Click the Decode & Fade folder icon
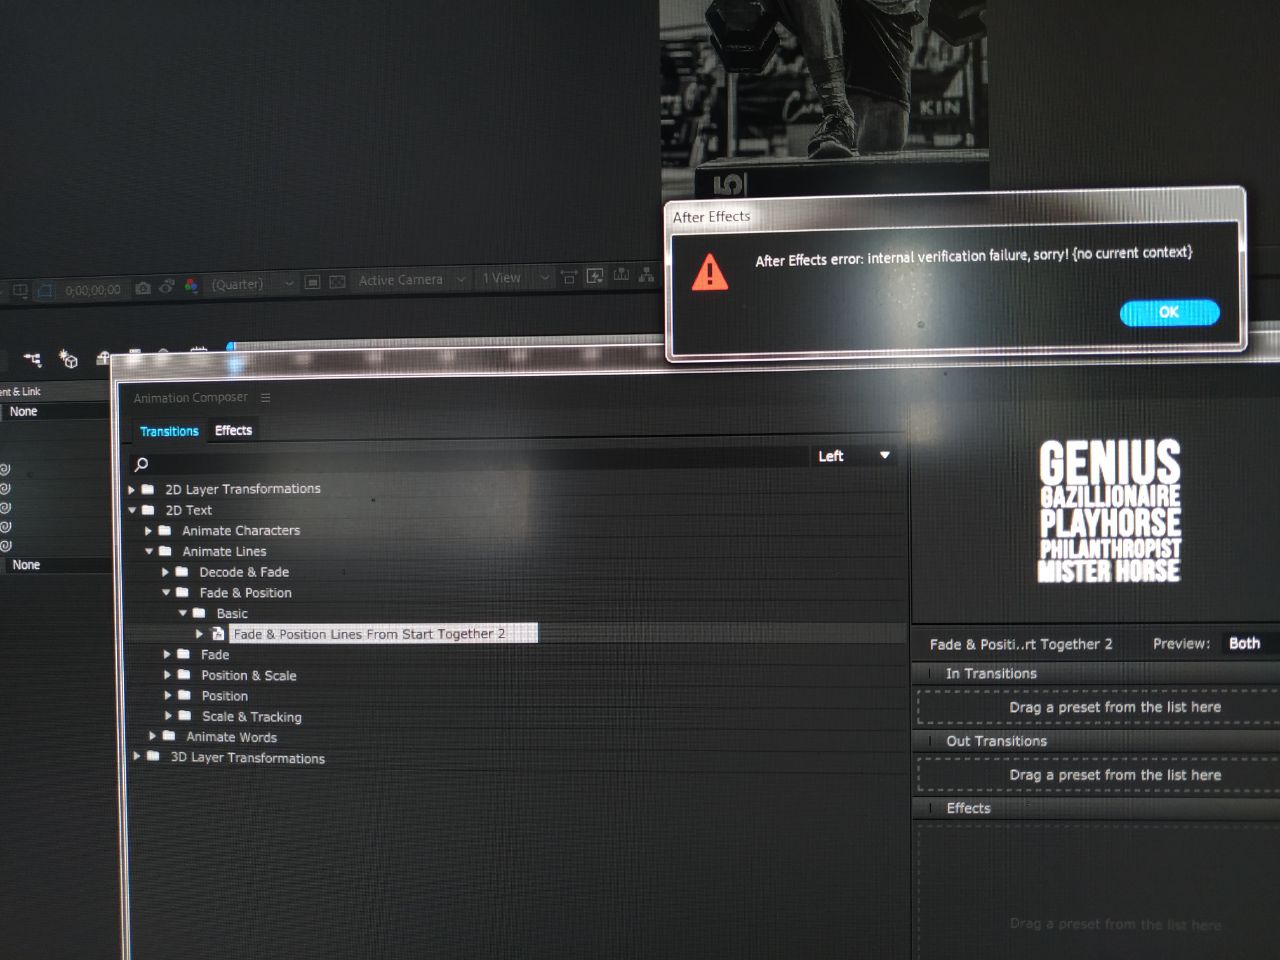1280x960 pixels. pyautogui.click(x=182, y=572)
